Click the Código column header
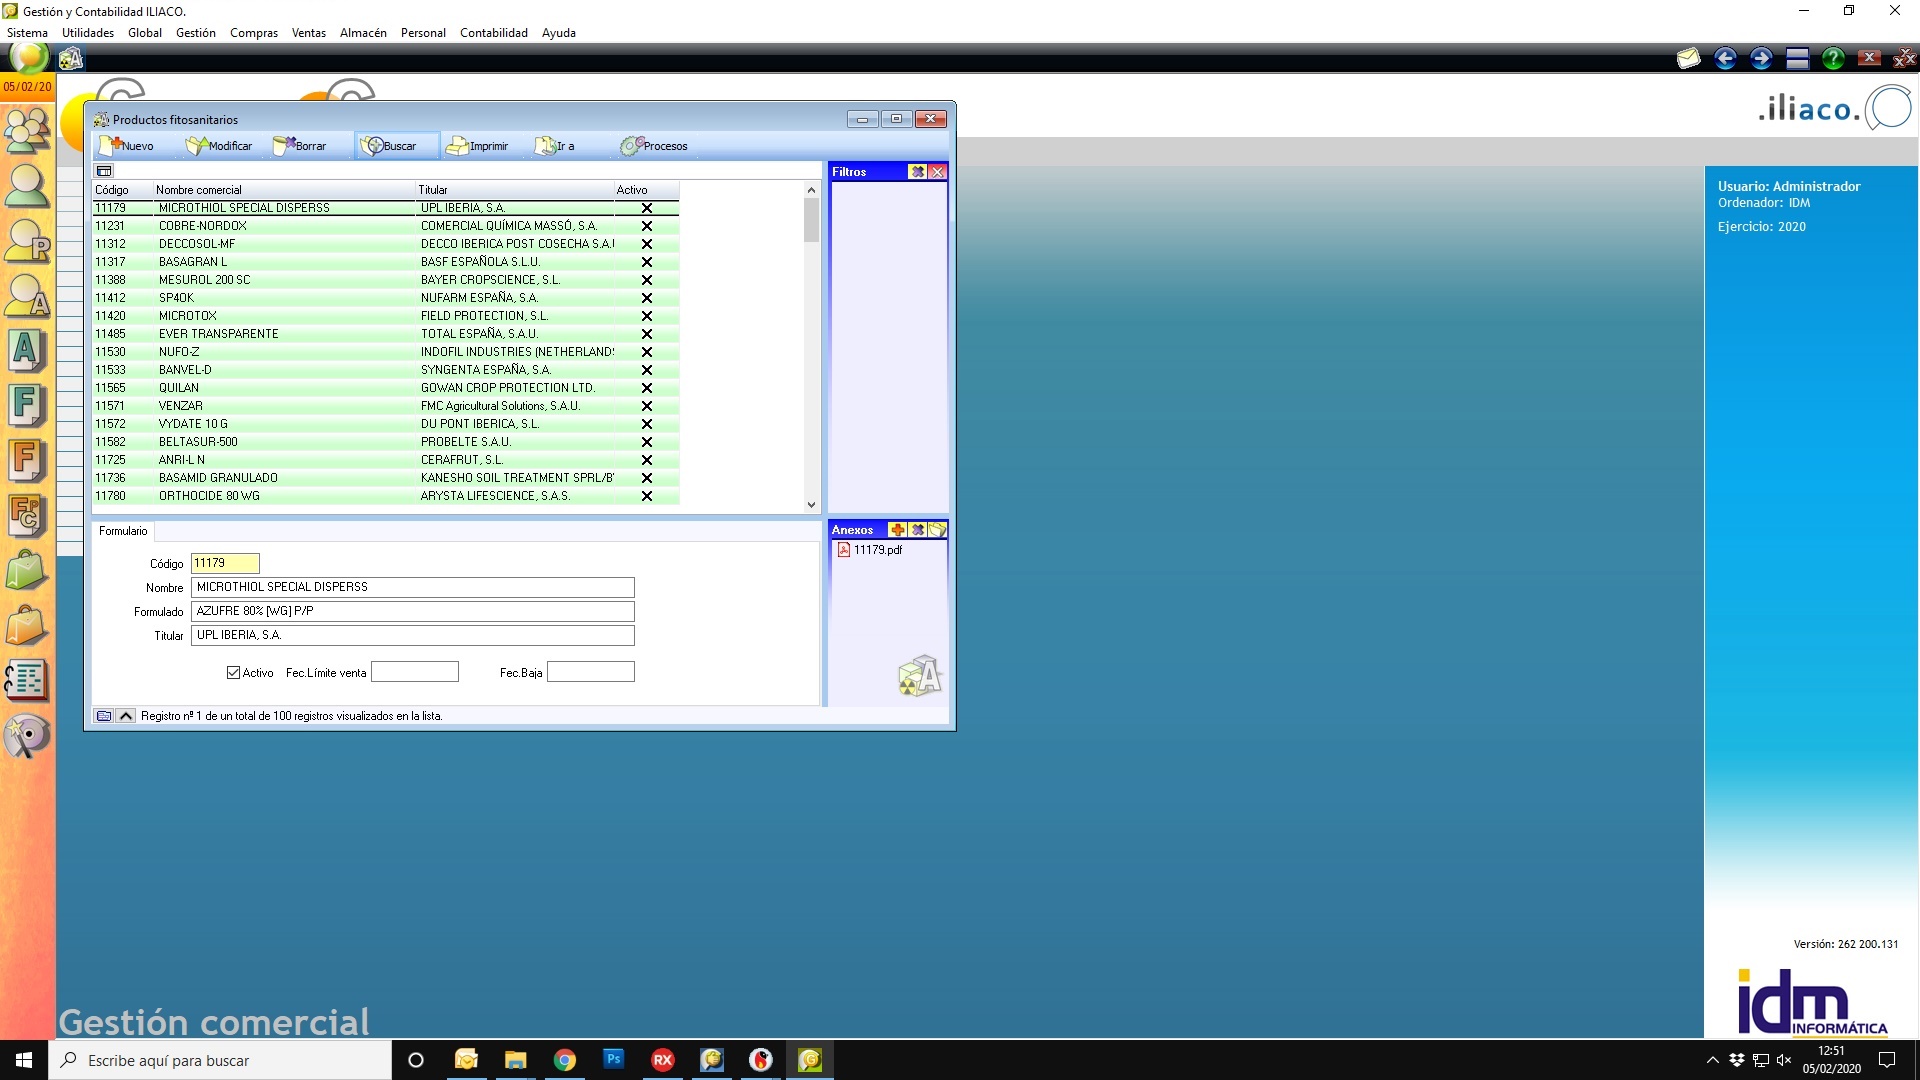 122,190
